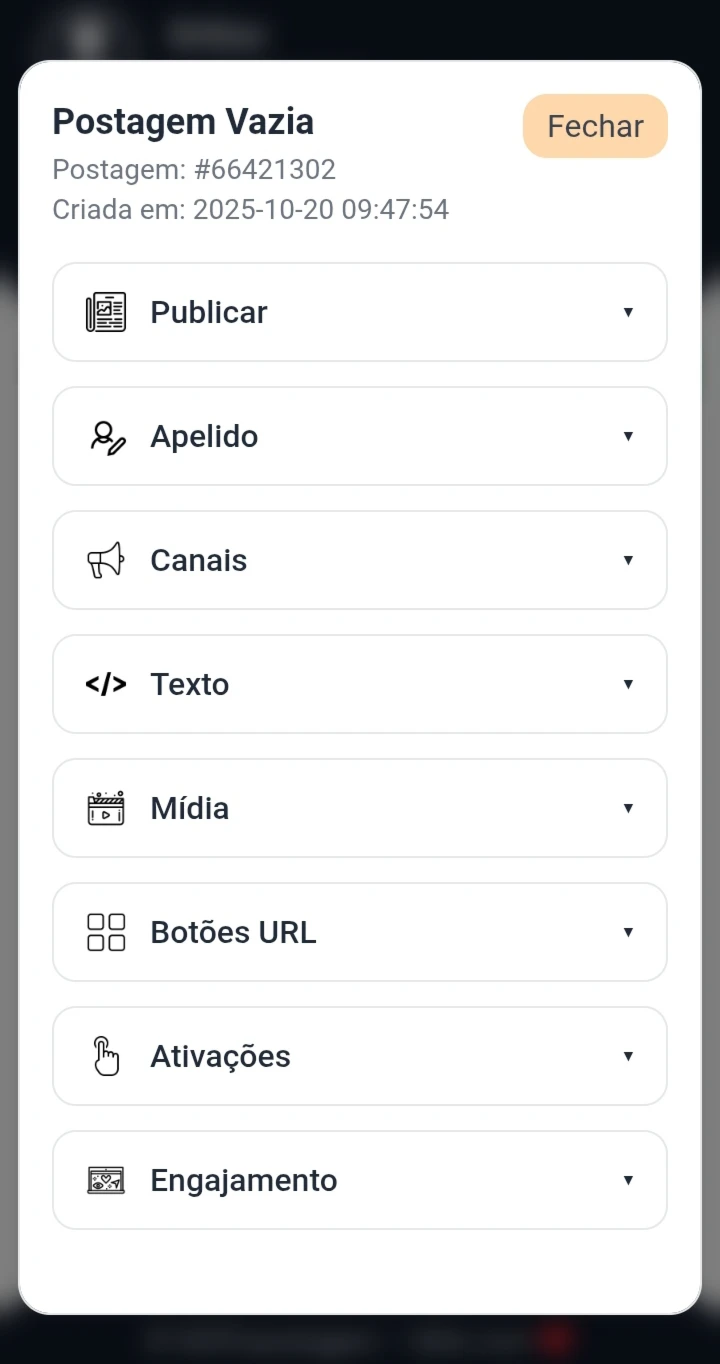Expand the Ativações dropdown arrow
720x1364 pixels.
[x=628, y=1056]
